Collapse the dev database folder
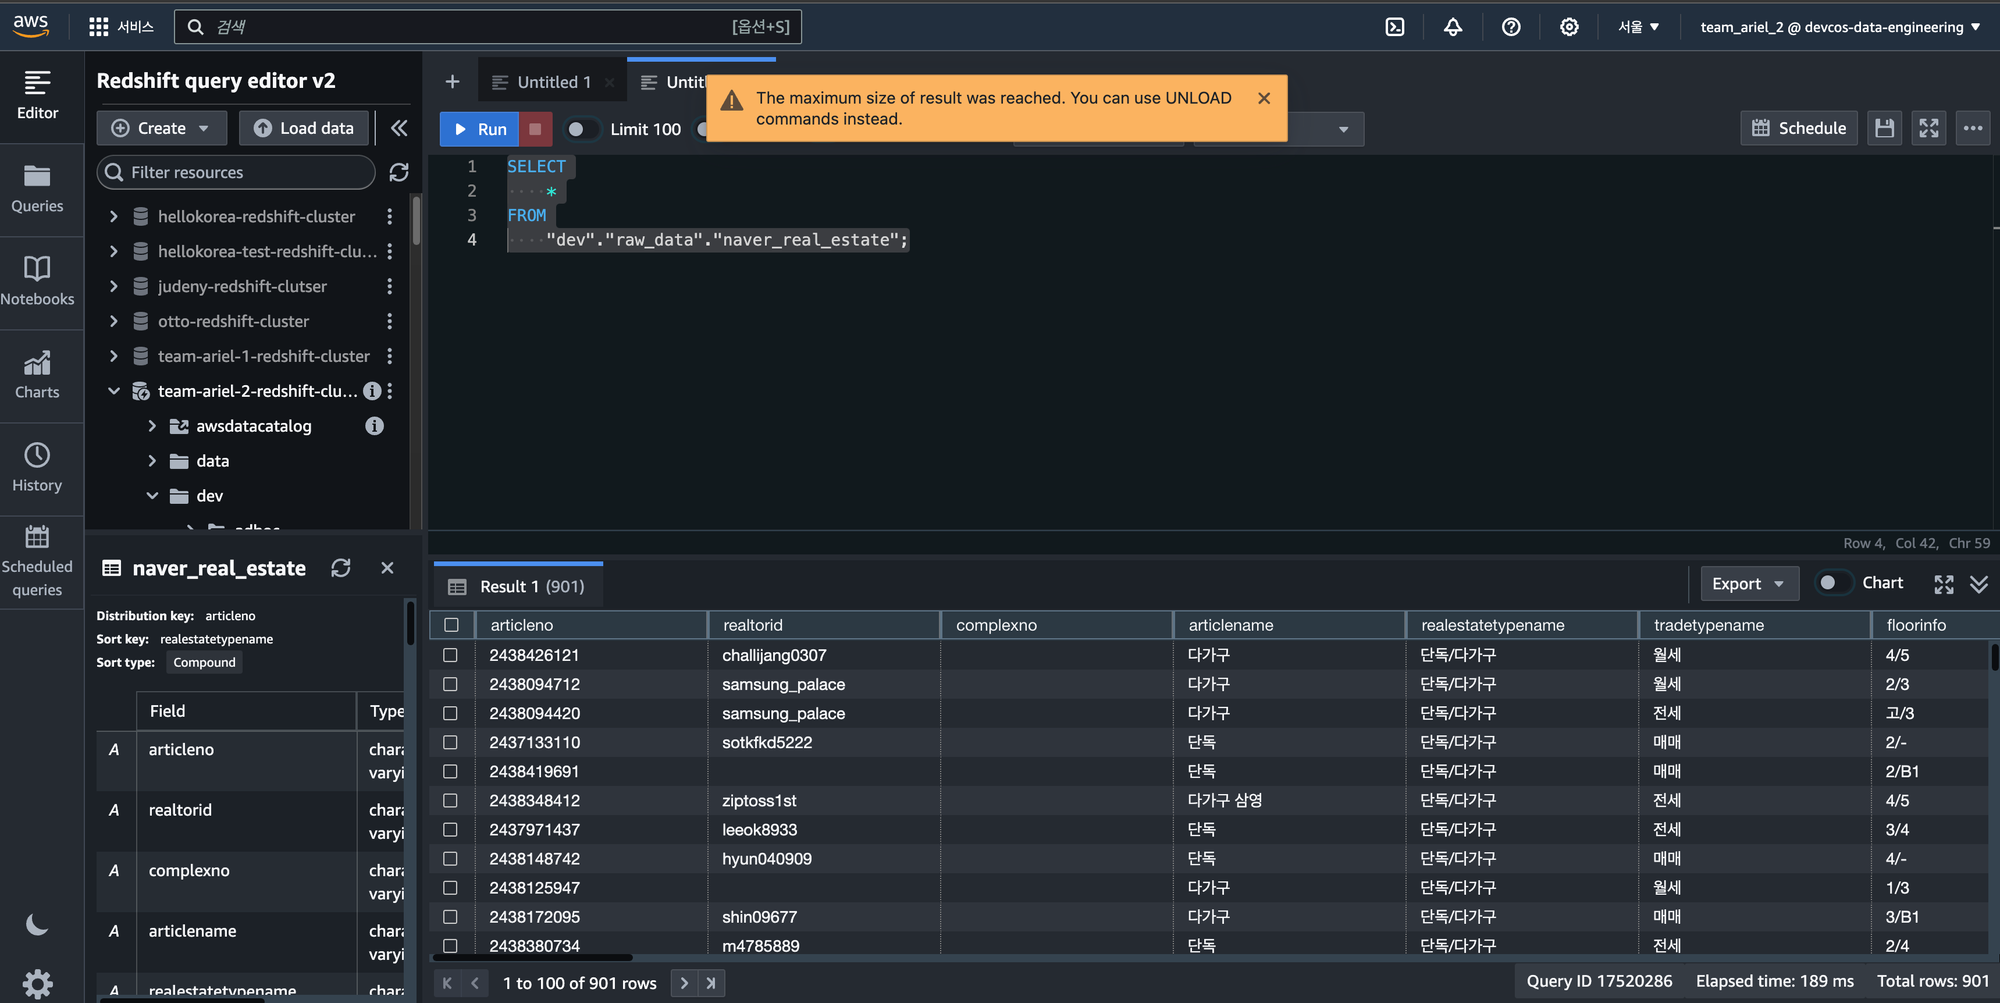 tap(152, 496)
